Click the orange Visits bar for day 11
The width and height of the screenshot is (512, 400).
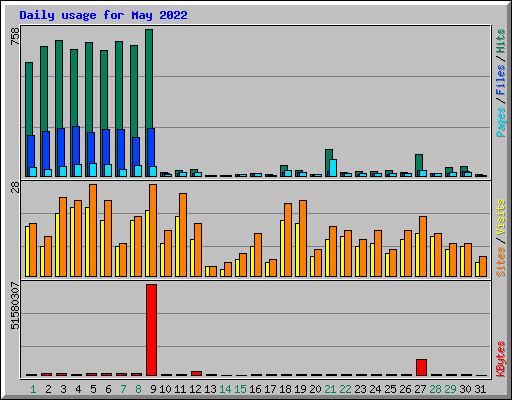[183, 235]
